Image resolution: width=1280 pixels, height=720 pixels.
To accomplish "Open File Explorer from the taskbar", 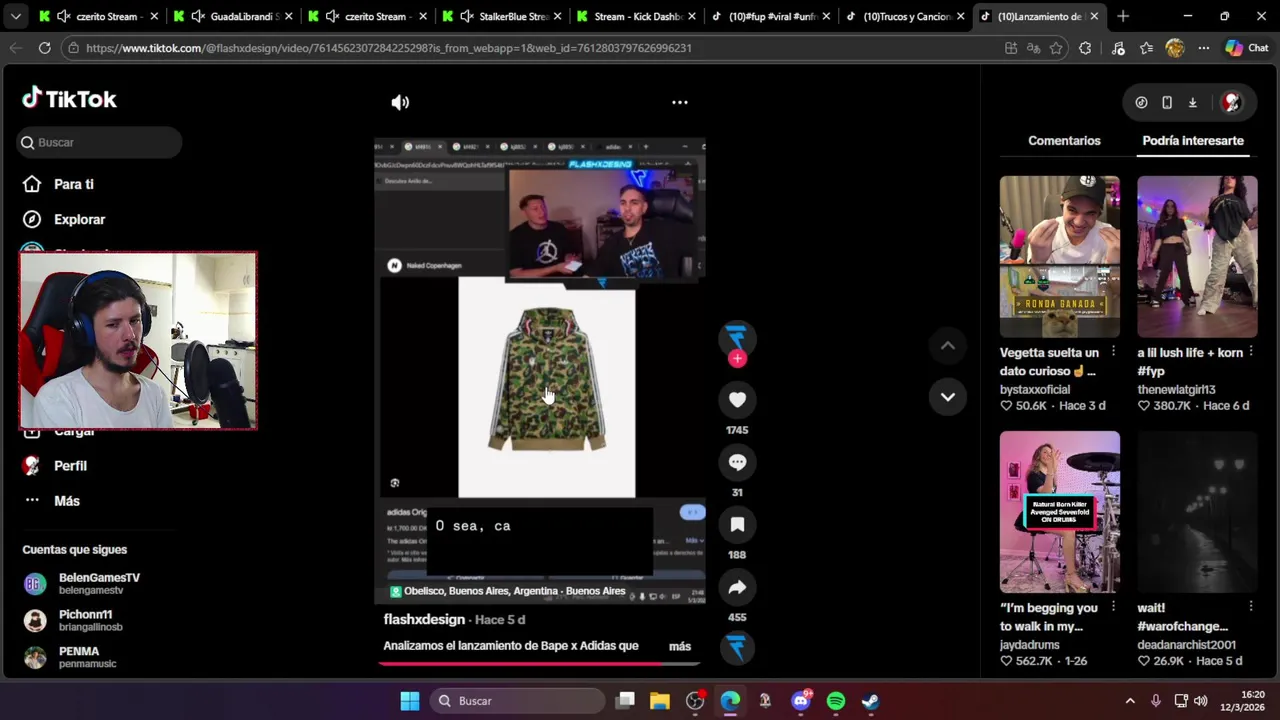I will pos(660,701).
